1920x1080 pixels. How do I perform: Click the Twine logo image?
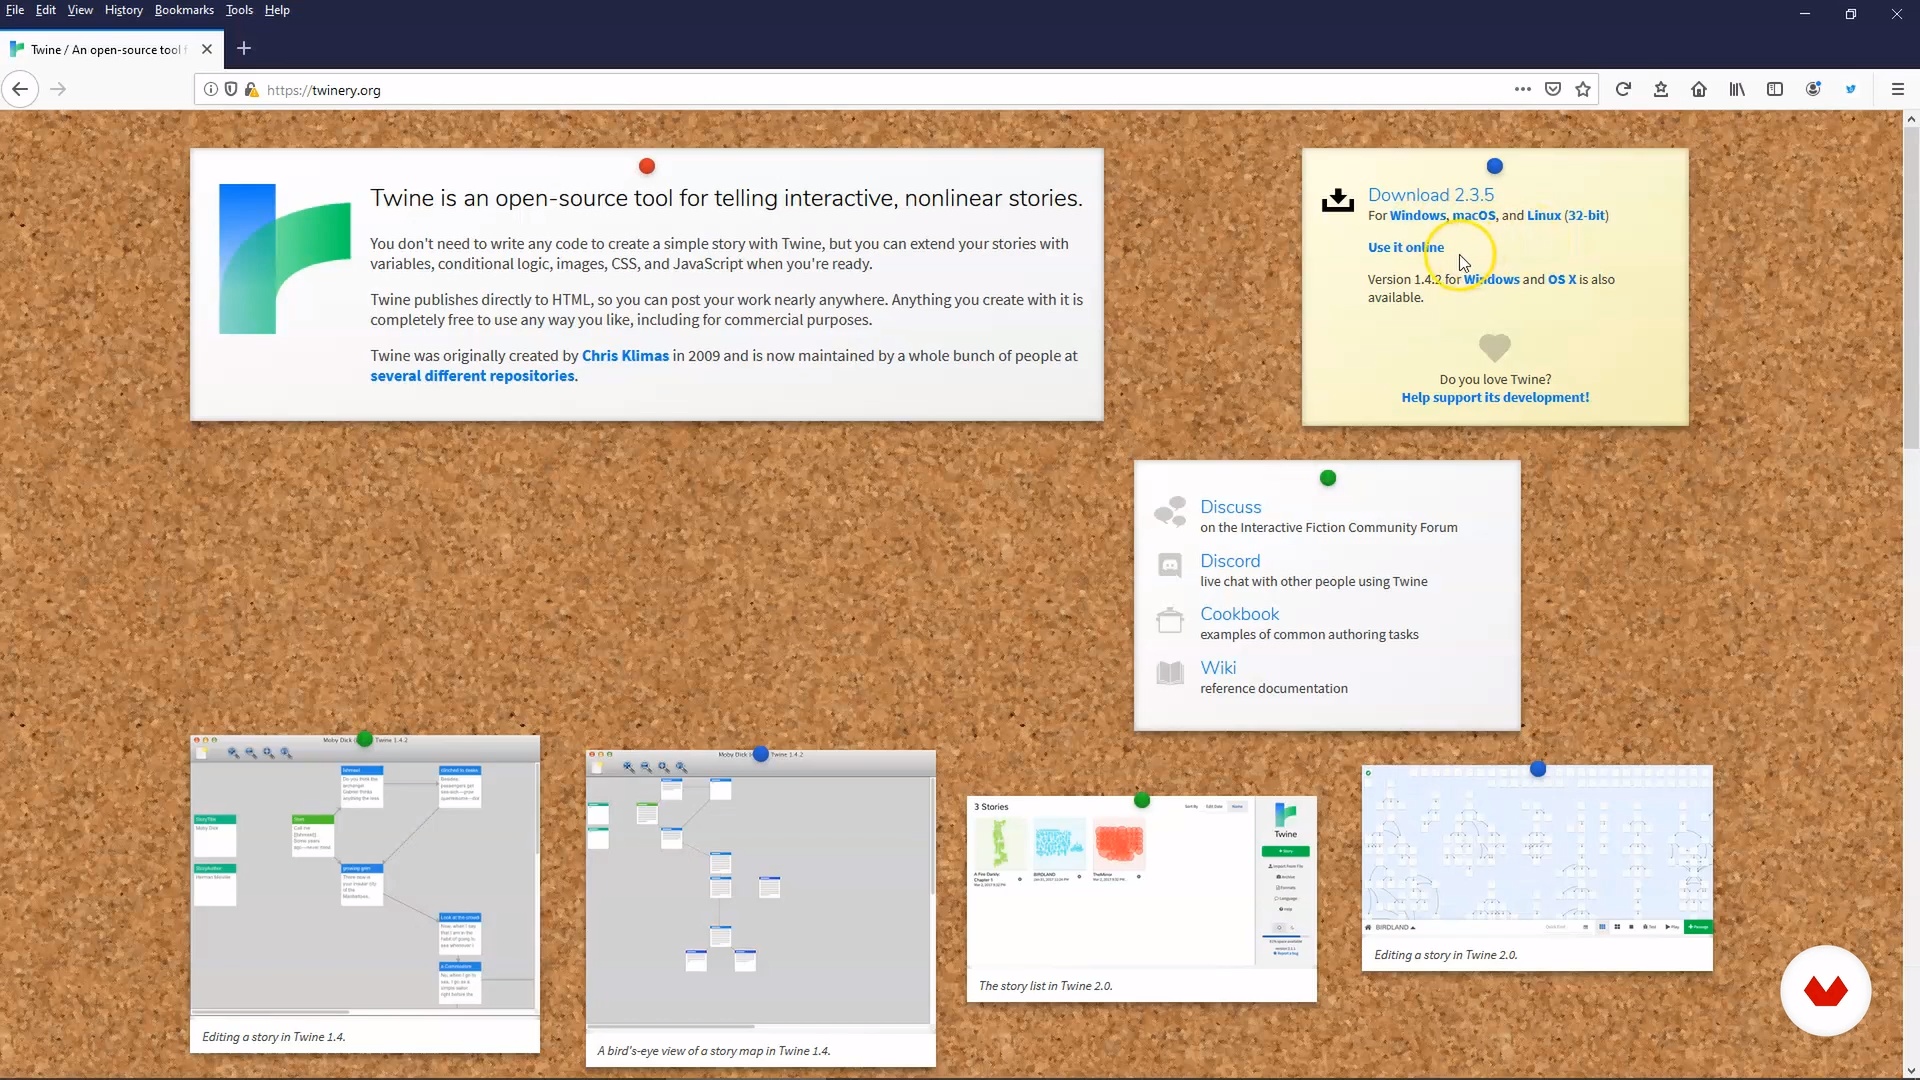[285, 259]
